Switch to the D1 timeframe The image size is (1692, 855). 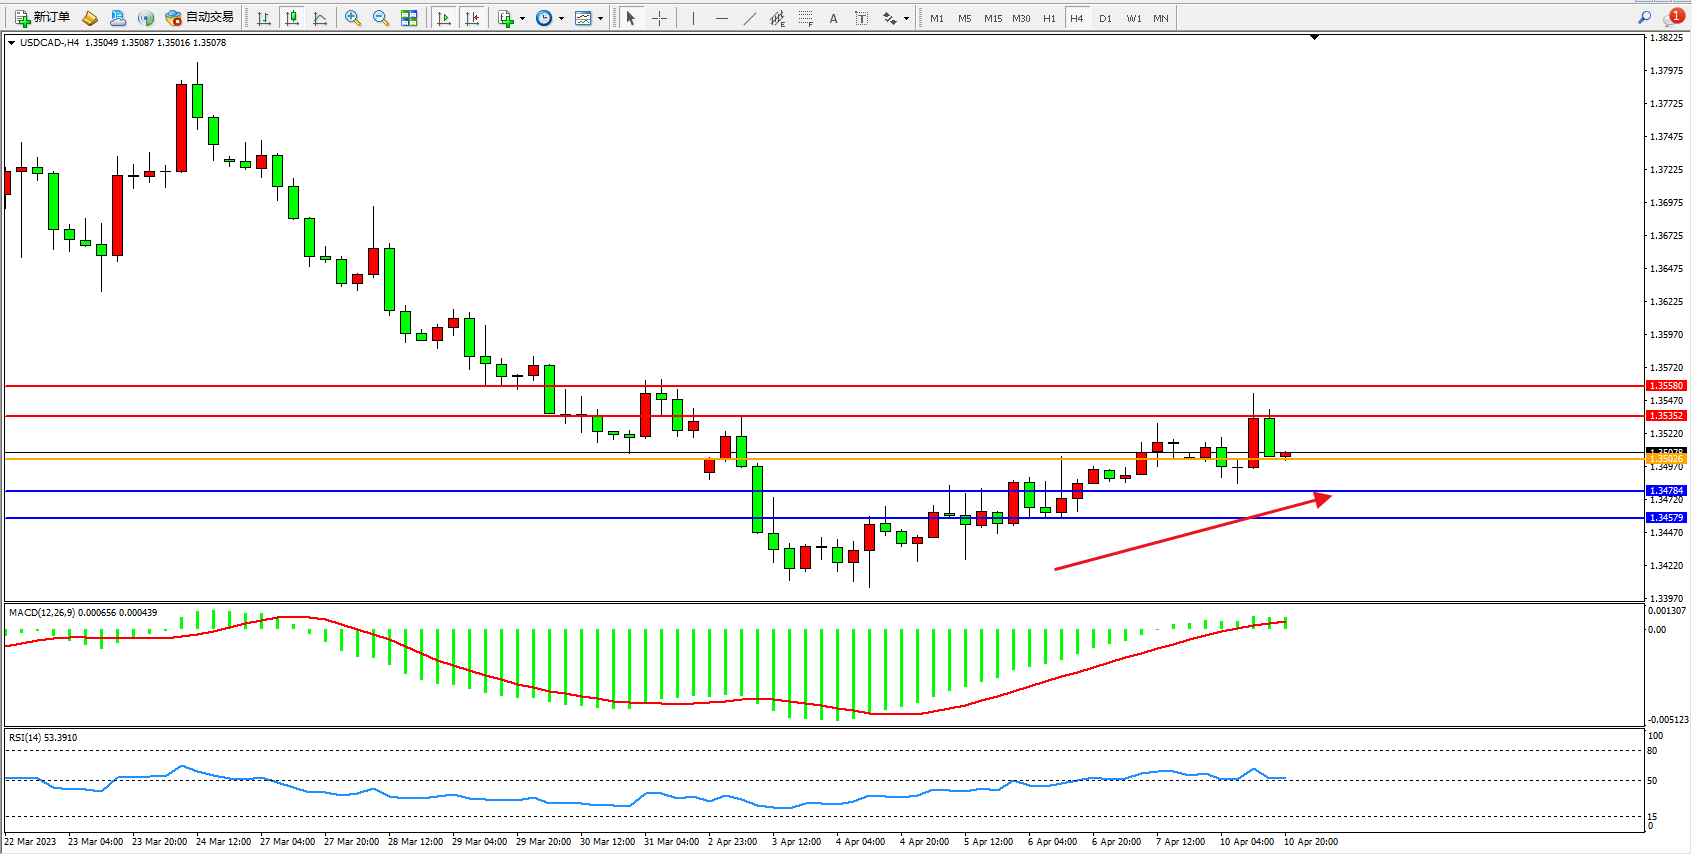1105,18
